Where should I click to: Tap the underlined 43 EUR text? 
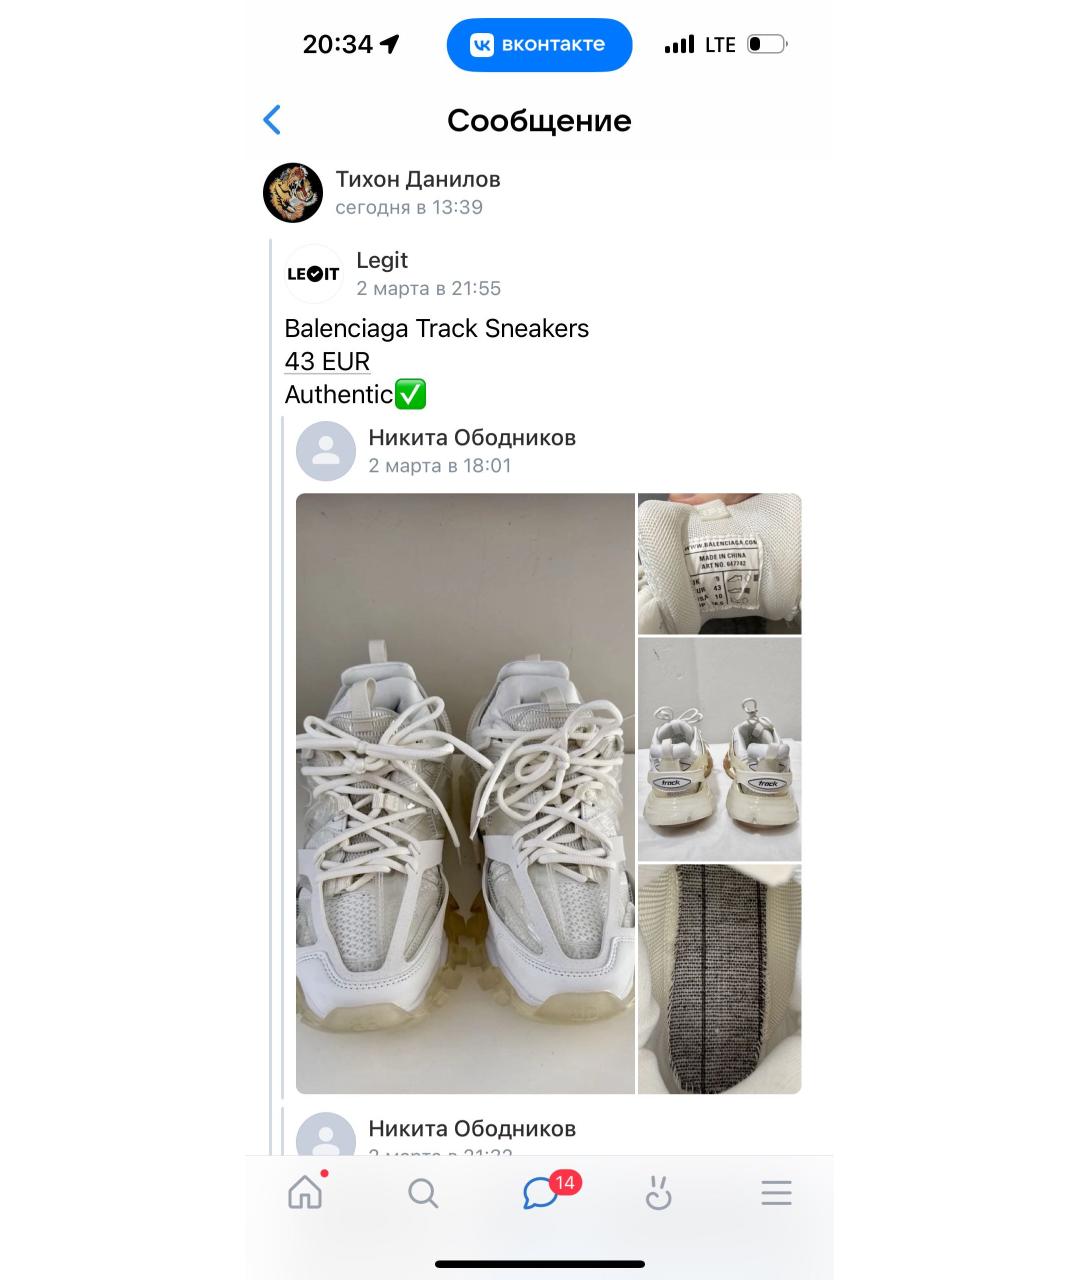[x=327, y=361]
